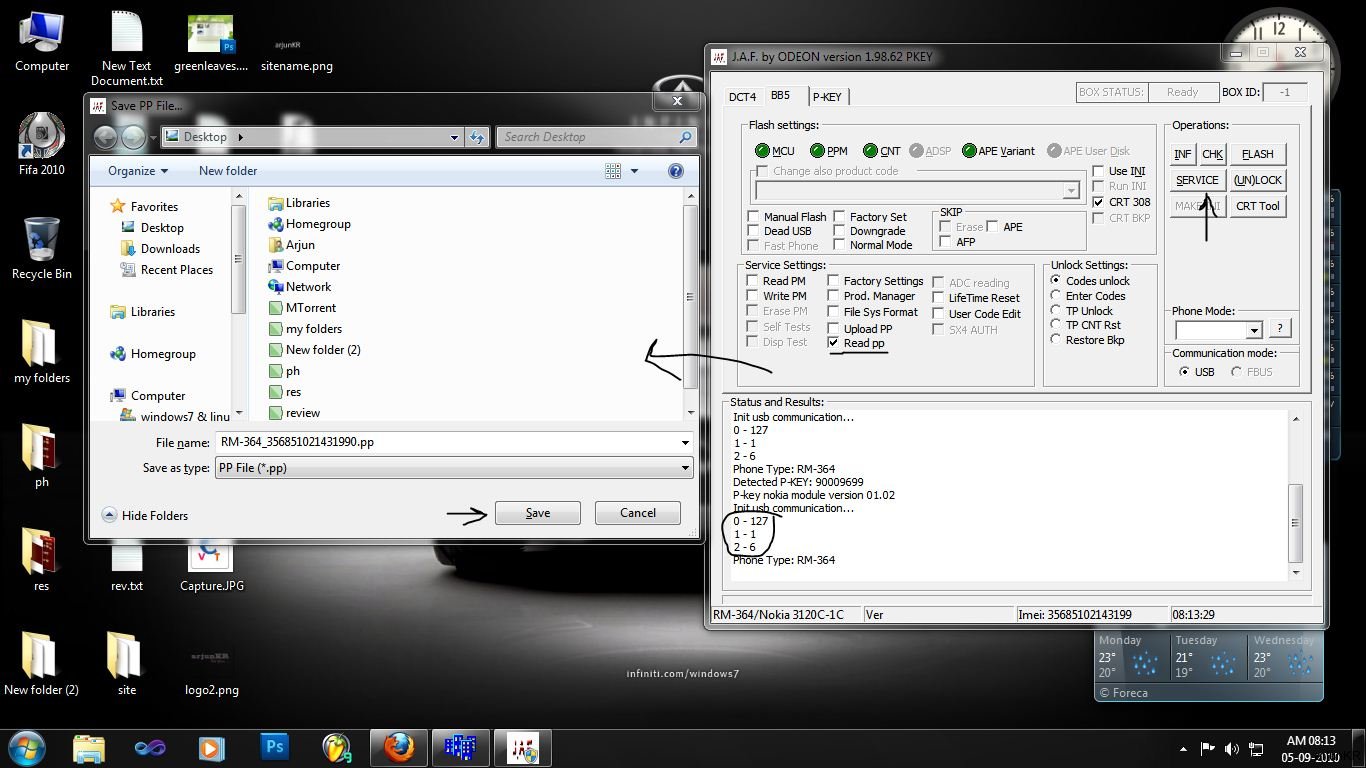Open the Start menu orb
The image size is (1366, 768).
26,747
